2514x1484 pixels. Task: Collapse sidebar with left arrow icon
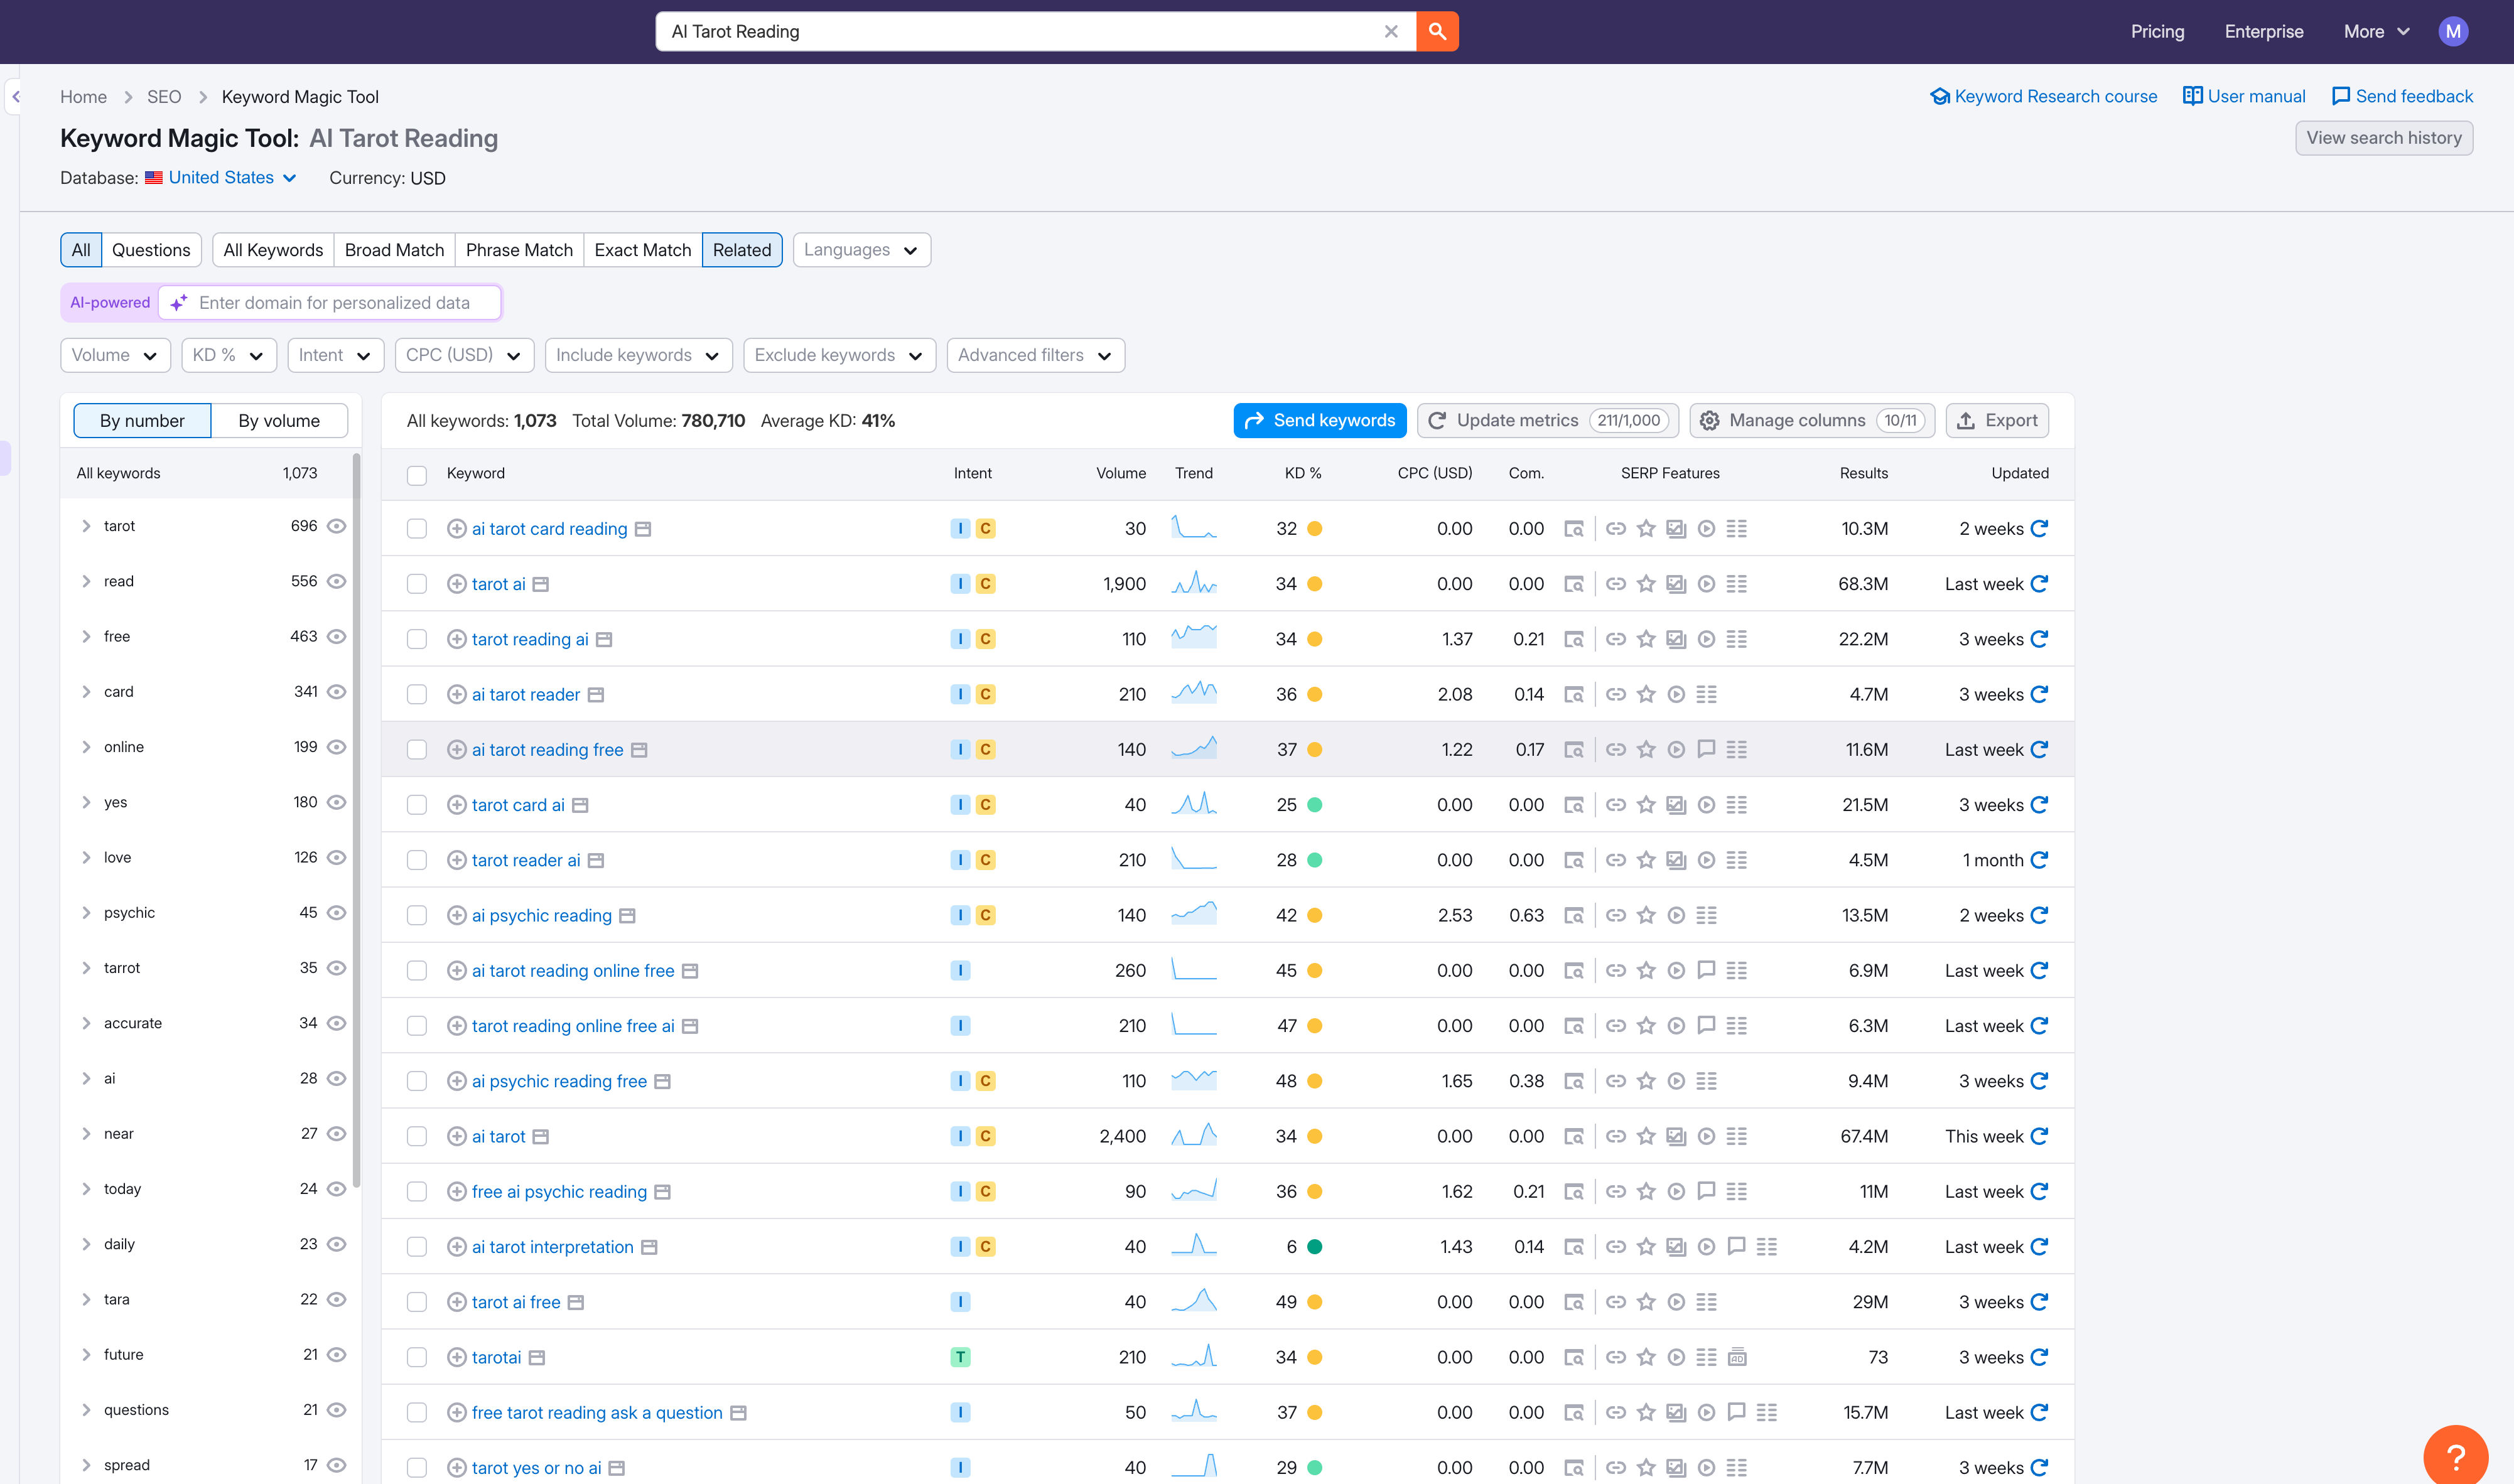[15, 97]
